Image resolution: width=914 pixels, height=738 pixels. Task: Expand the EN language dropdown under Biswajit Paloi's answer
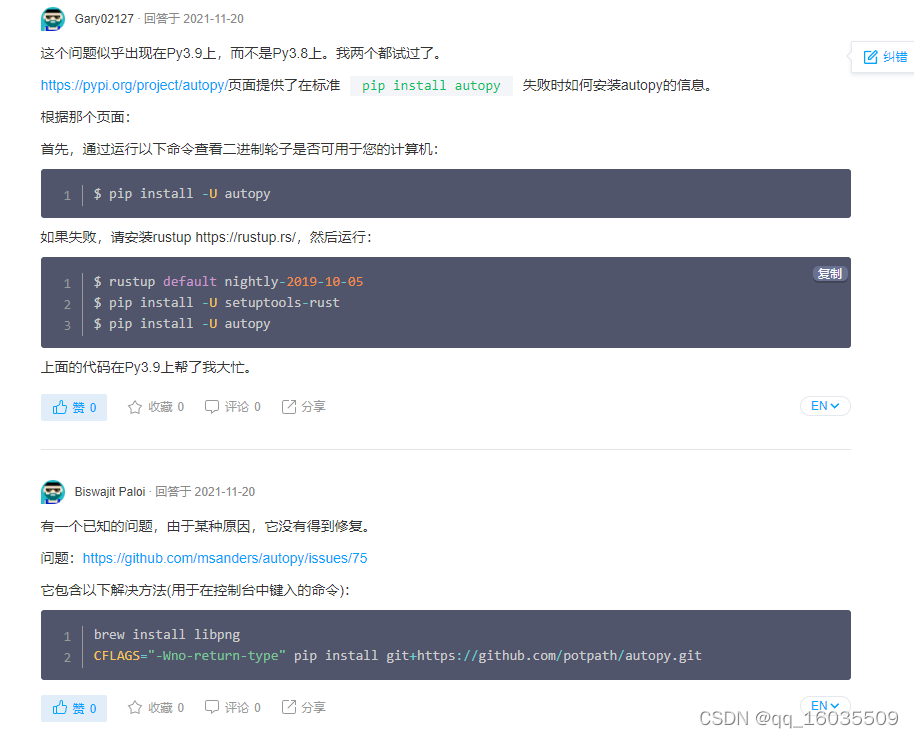tap(825, 705)
